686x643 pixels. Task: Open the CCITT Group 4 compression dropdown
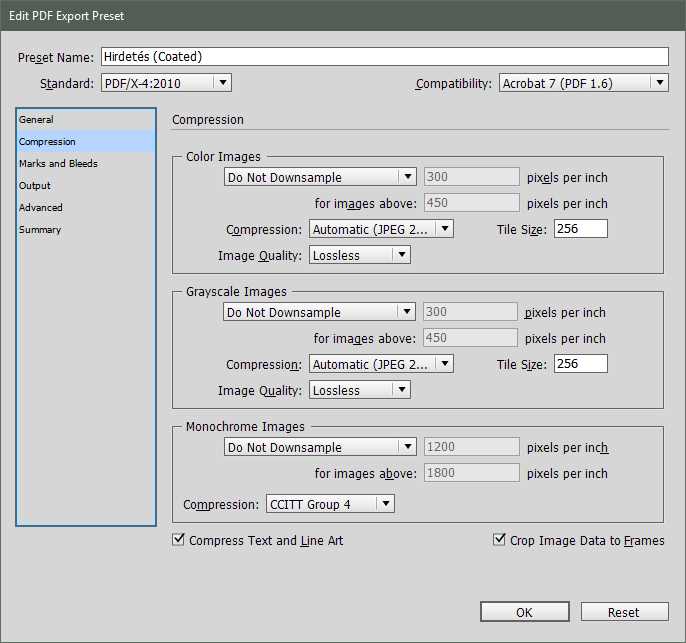coord(330,504)
